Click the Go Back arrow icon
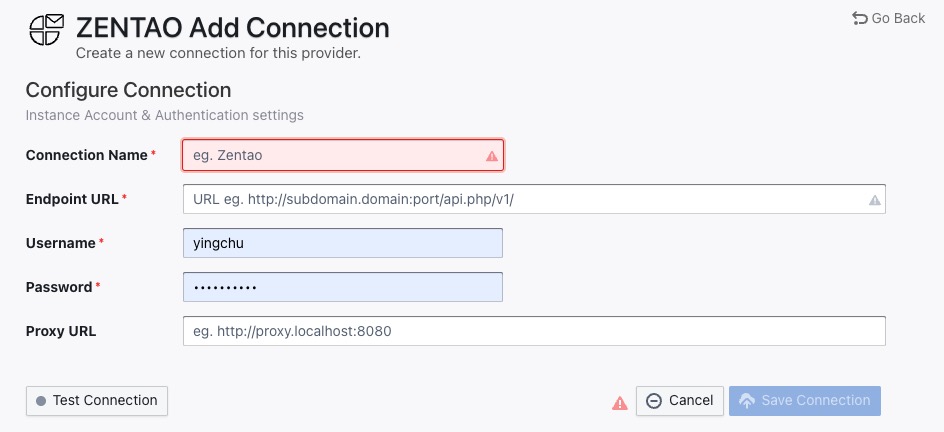Screen dimensions: 944x432 click(859, 18)
